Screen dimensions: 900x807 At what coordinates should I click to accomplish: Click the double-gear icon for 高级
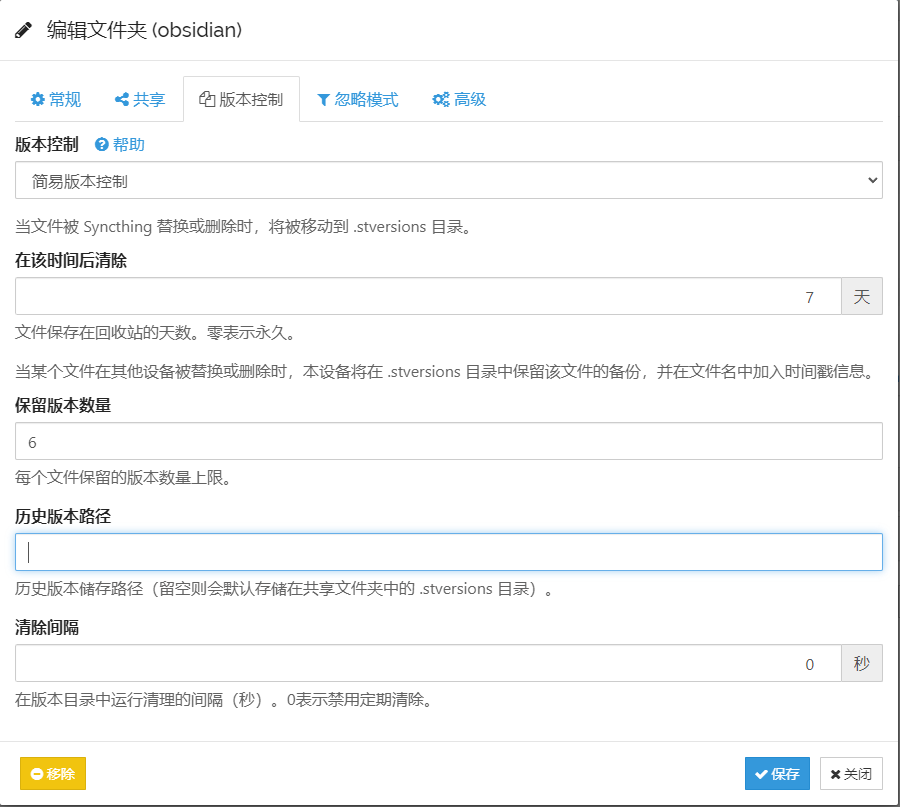tap(440, 100)
